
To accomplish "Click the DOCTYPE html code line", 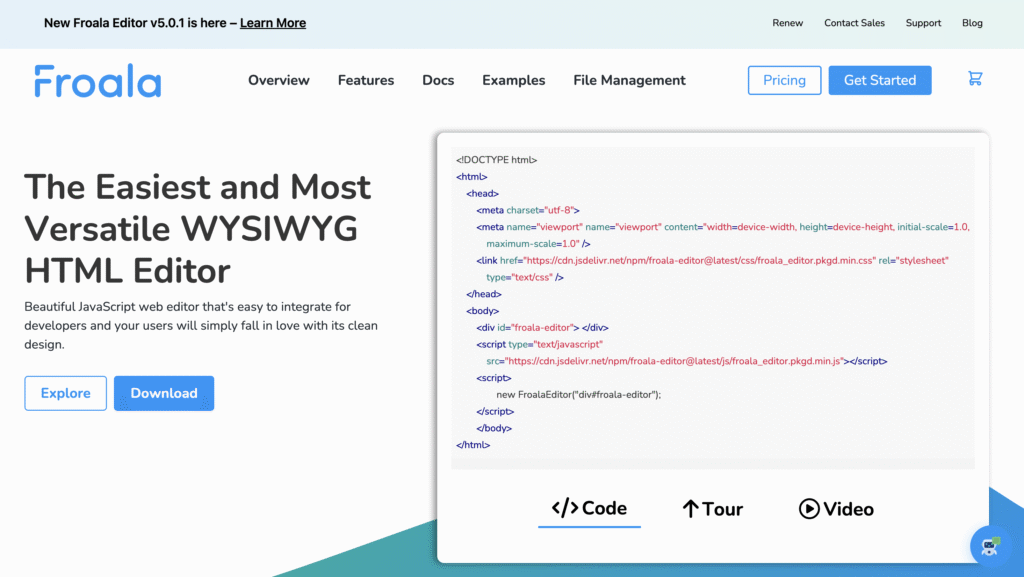I will tap(496, 160).
